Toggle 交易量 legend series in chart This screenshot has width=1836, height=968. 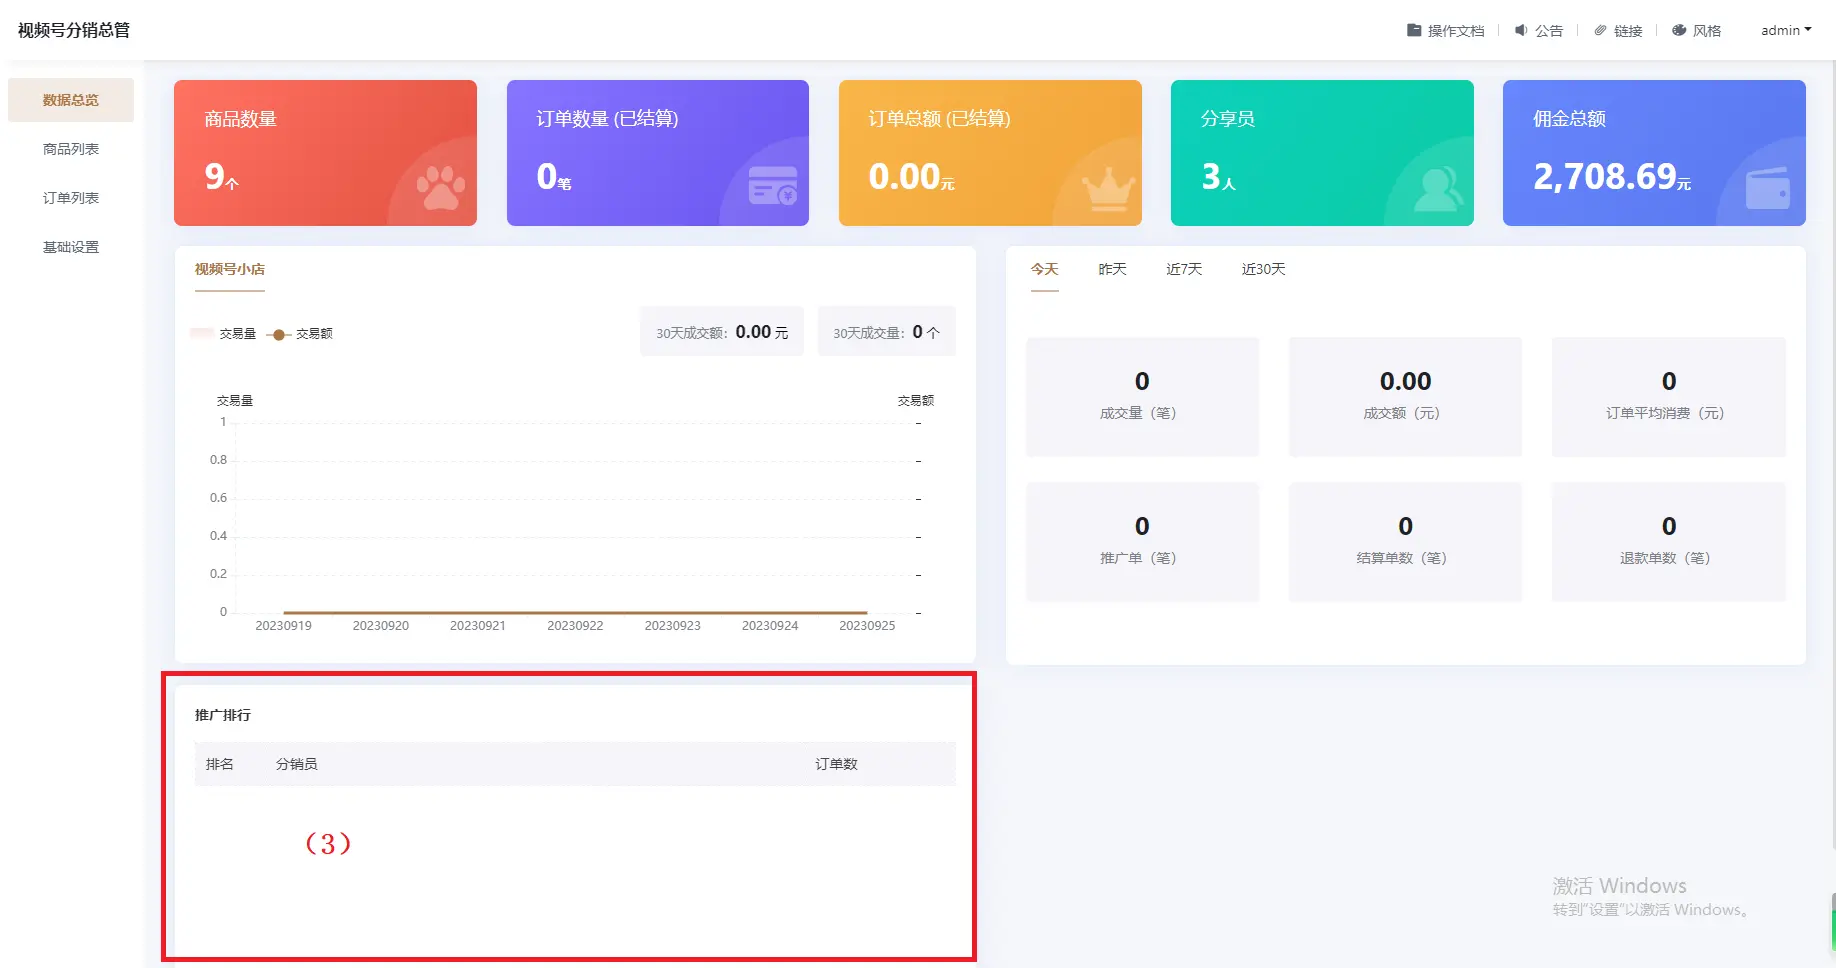click(x=223, y=334)
